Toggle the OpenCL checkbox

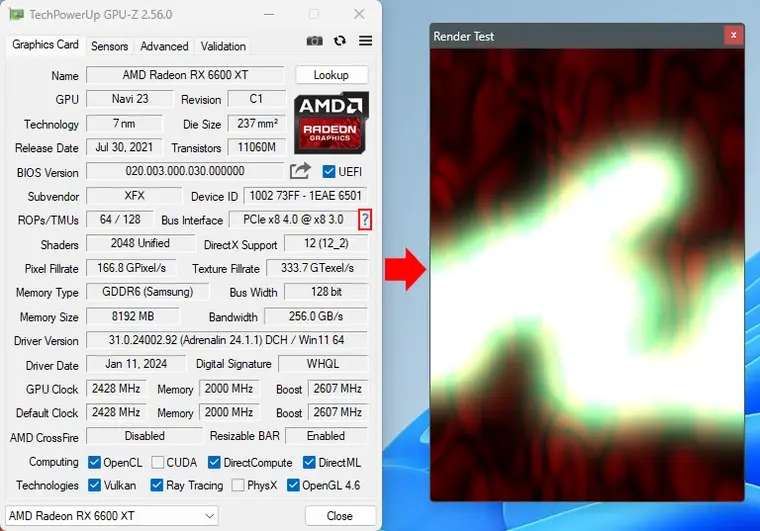coord(95,462)
